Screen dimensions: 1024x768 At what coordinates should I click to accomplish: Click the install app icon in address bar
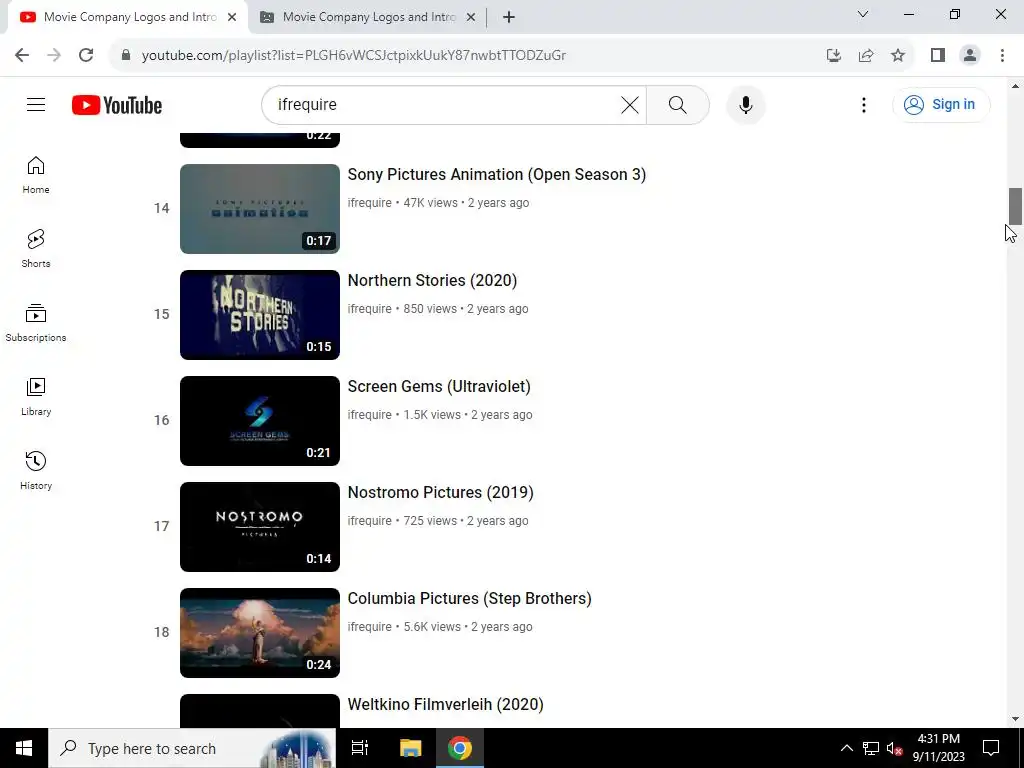[833, 55]
